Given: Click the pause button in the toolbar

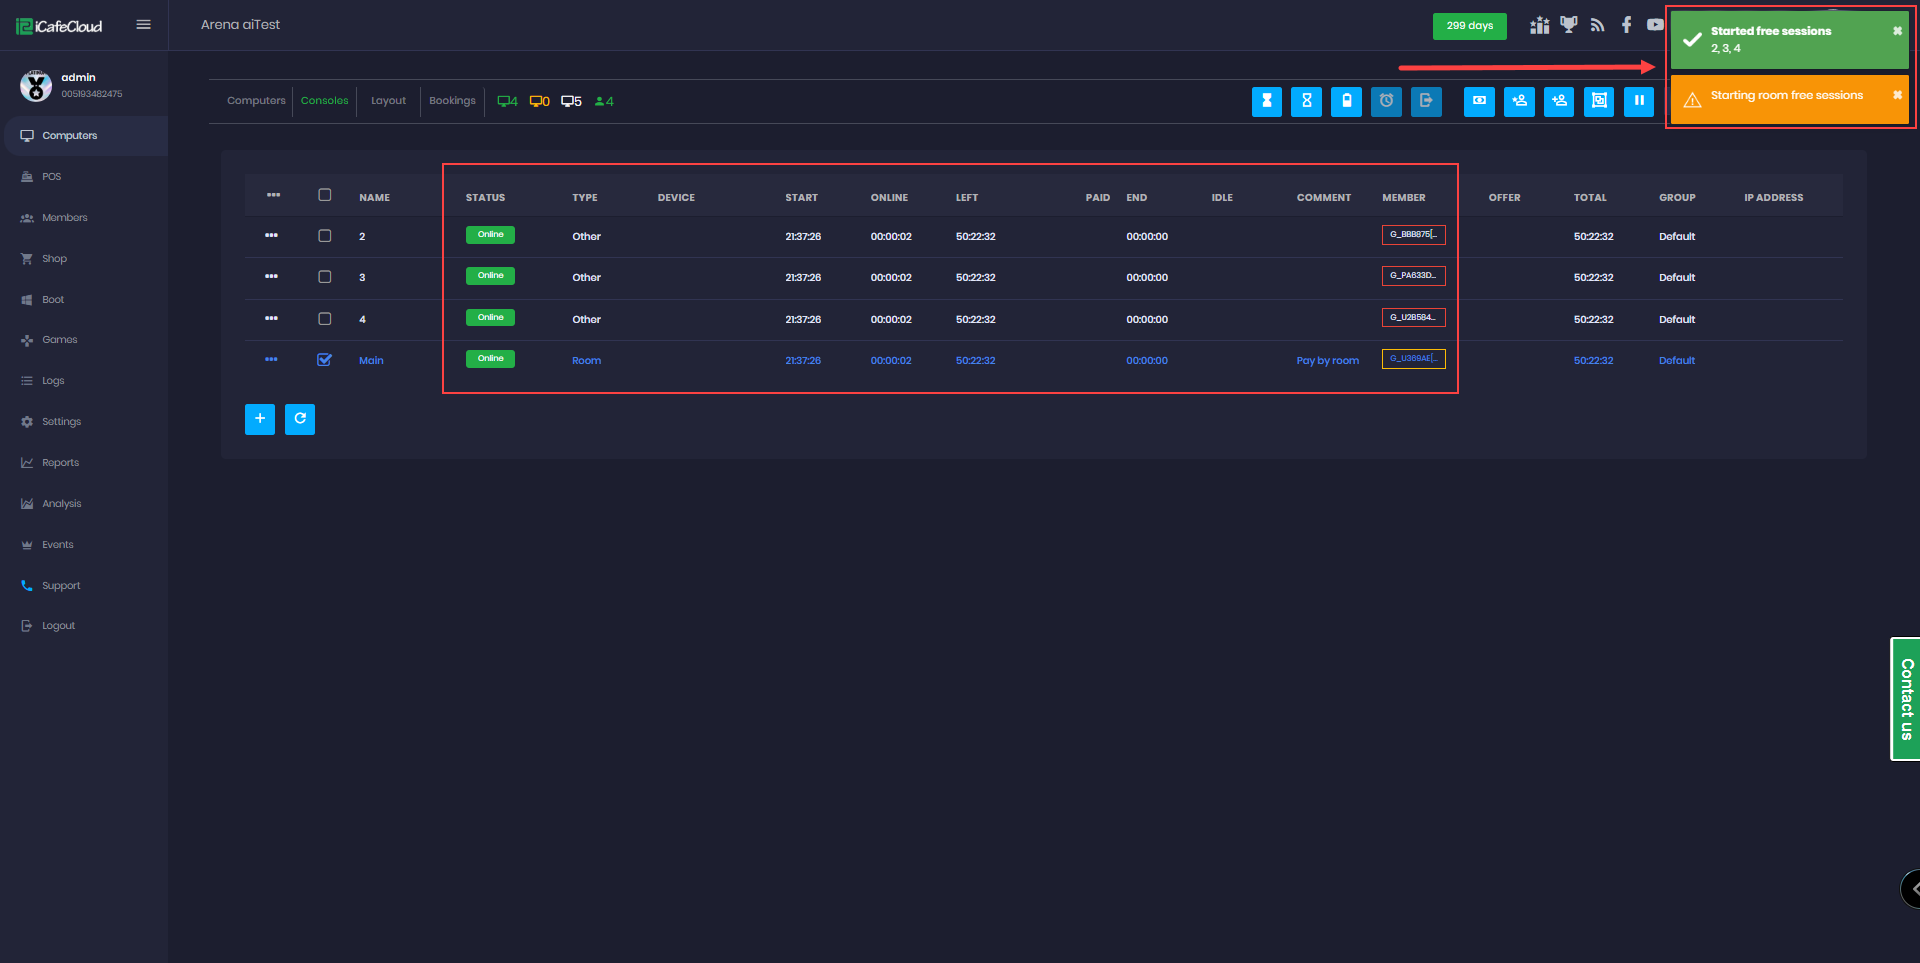Looking at the screenshot, I should tap(1638, 101).
